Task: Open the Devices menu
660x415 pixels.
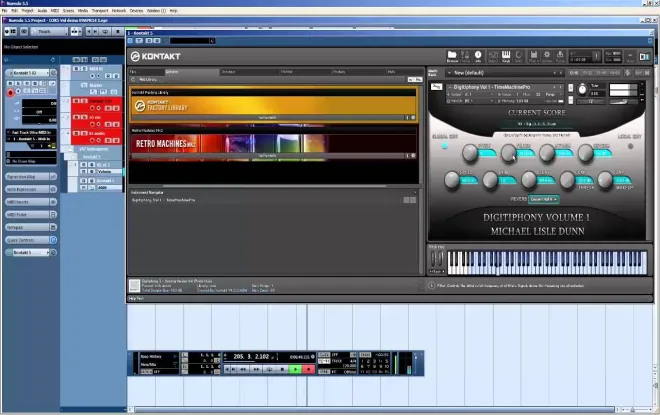Action: click(136, 11)
